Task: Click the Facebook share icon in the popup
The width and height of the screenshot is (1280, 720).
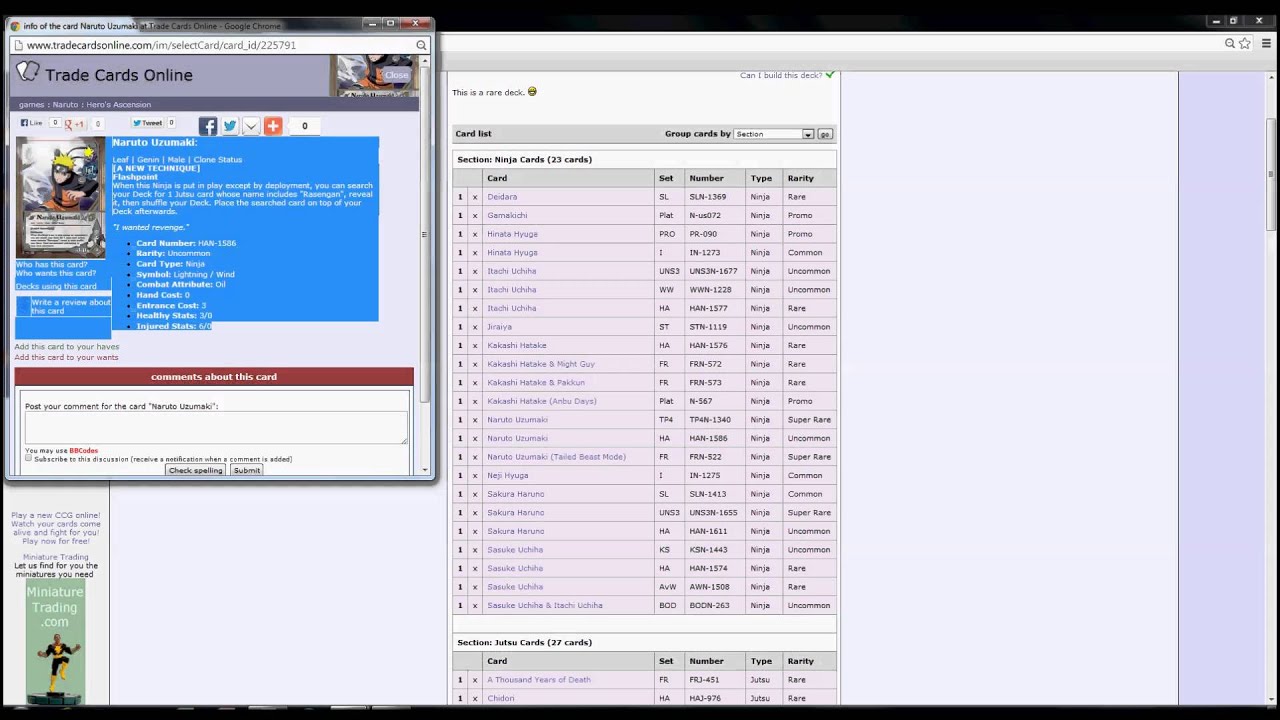Action: [207, 126]
